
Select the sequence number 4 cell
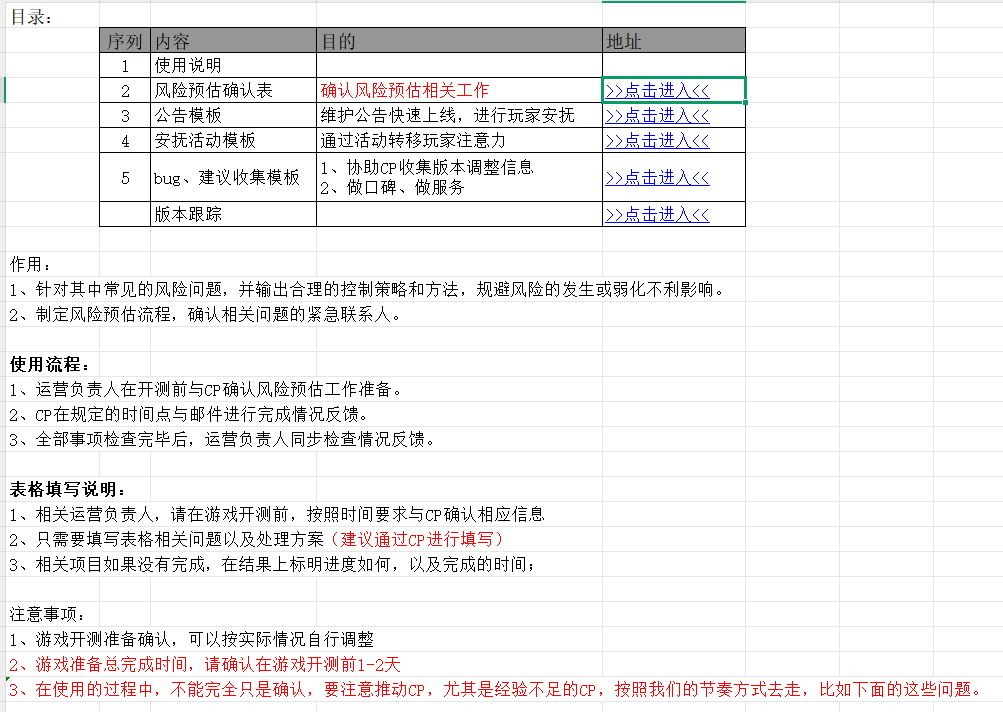(125, 140)
